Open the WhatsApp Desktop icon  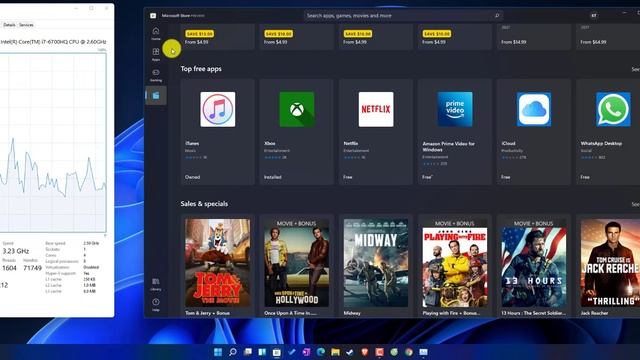pos(613,109)
